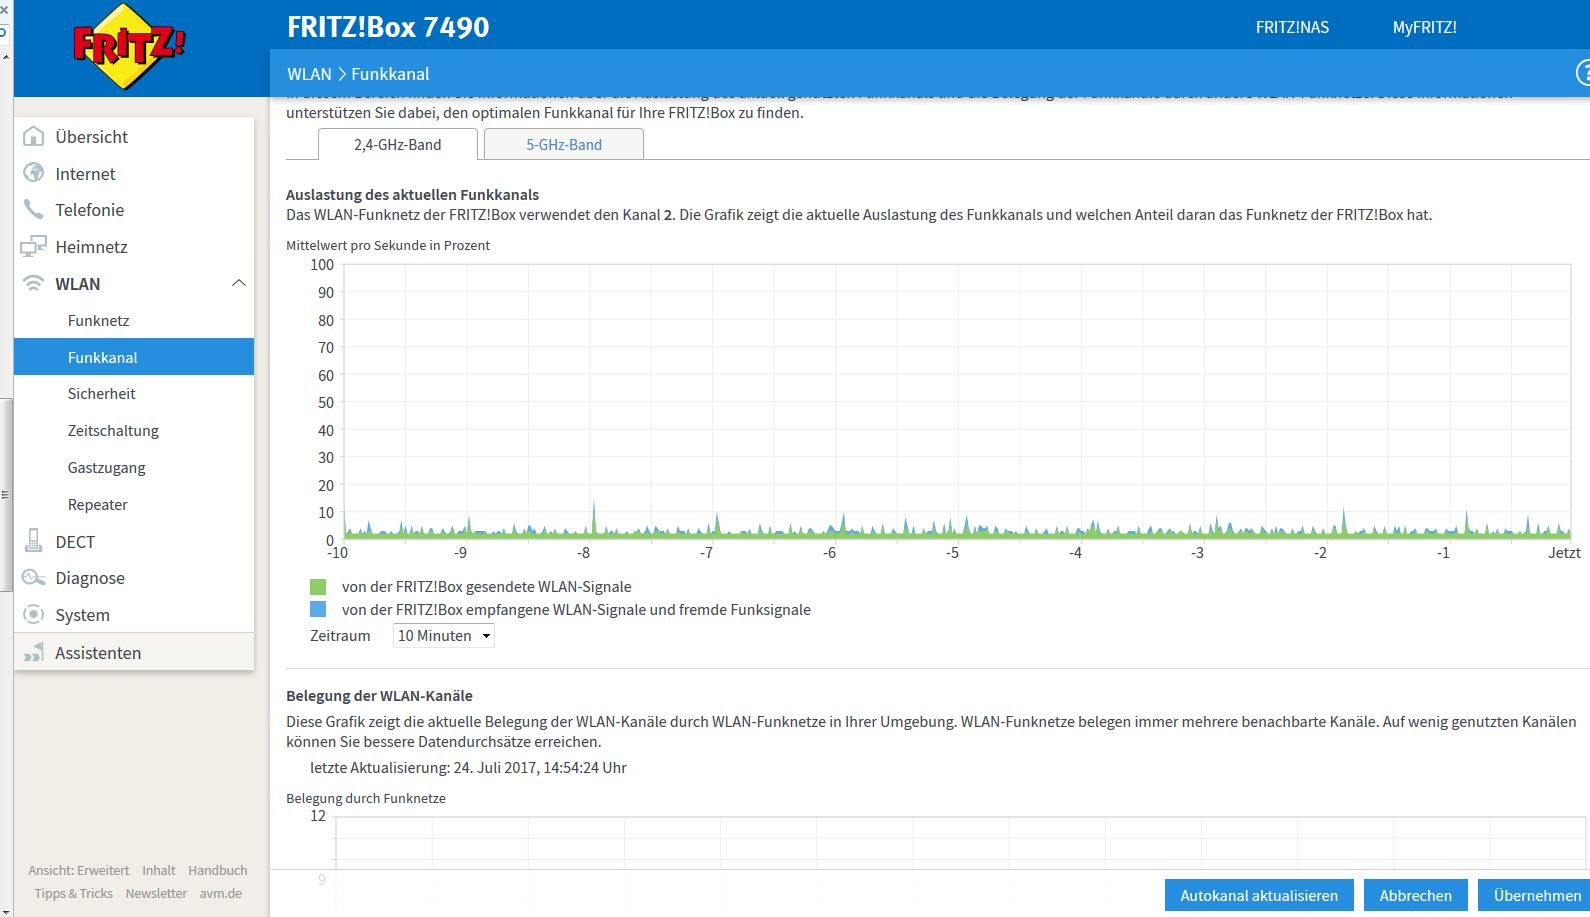Click the FRITZ! logo
Viewport: 1590px width, 917px height.
coord(130,46)
